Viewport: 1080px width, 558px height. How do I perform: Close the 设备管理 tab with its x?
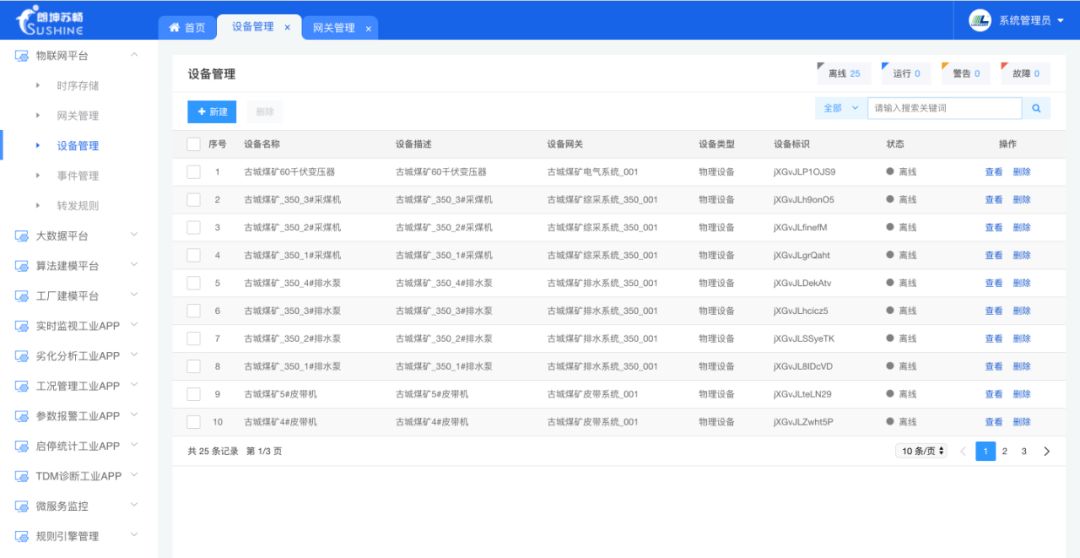tap(287, 28)
